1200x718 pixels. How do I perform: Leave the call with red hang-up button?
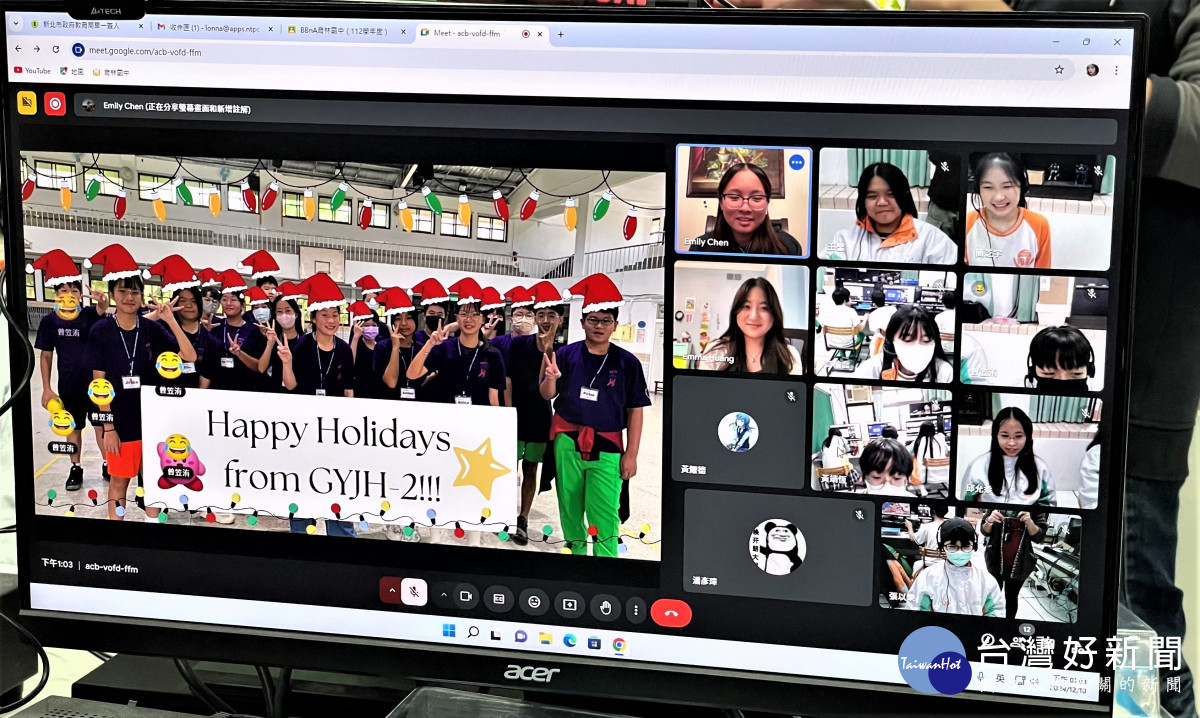671,612
